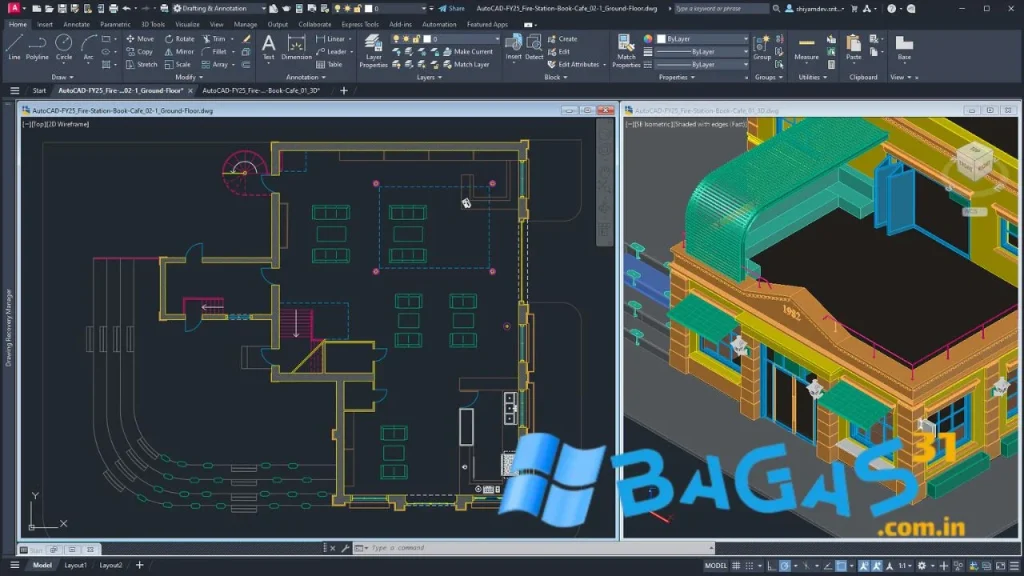
Task: Open Layer Properties manager
Action: click(374, 51)
